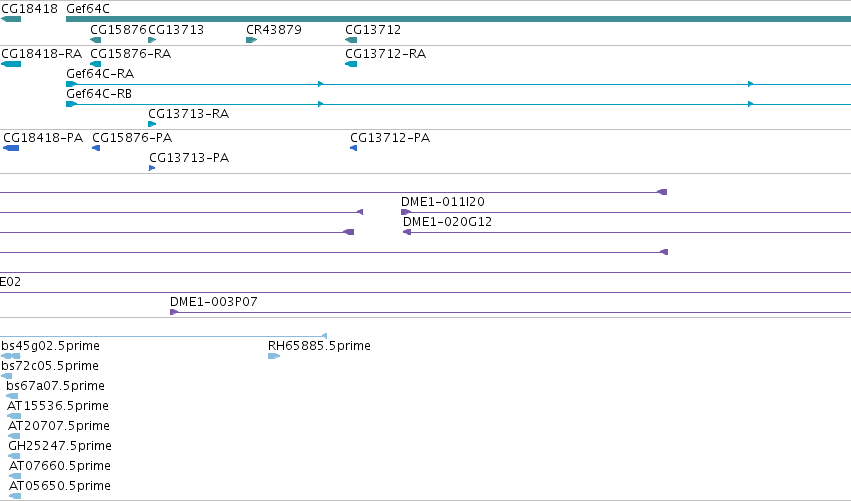Viewport: 851px width, 501px height.
Task: Click the GH25247.5prime label
Action: click(x=60, y=446)
